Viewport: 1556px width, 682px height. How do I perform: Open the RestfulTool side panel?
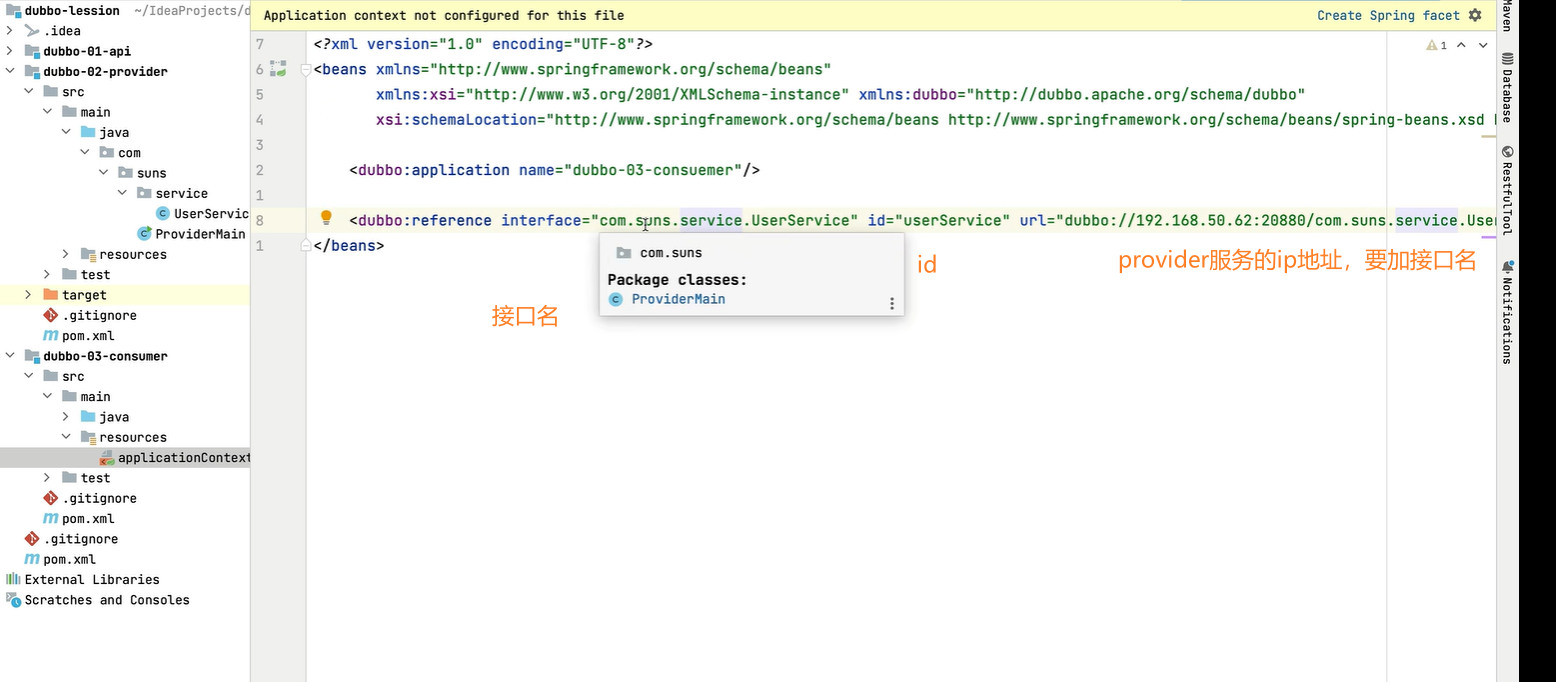click(x=1507, y=190)
